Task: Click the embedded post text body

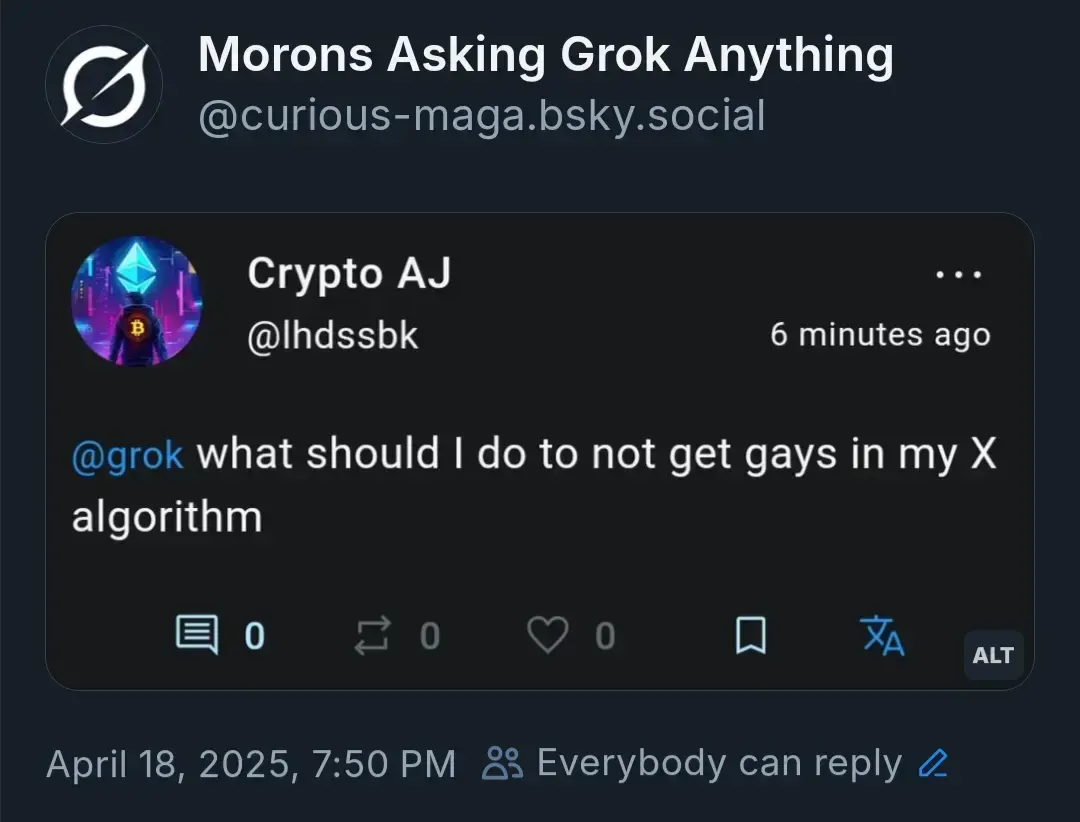Action: 534,485
